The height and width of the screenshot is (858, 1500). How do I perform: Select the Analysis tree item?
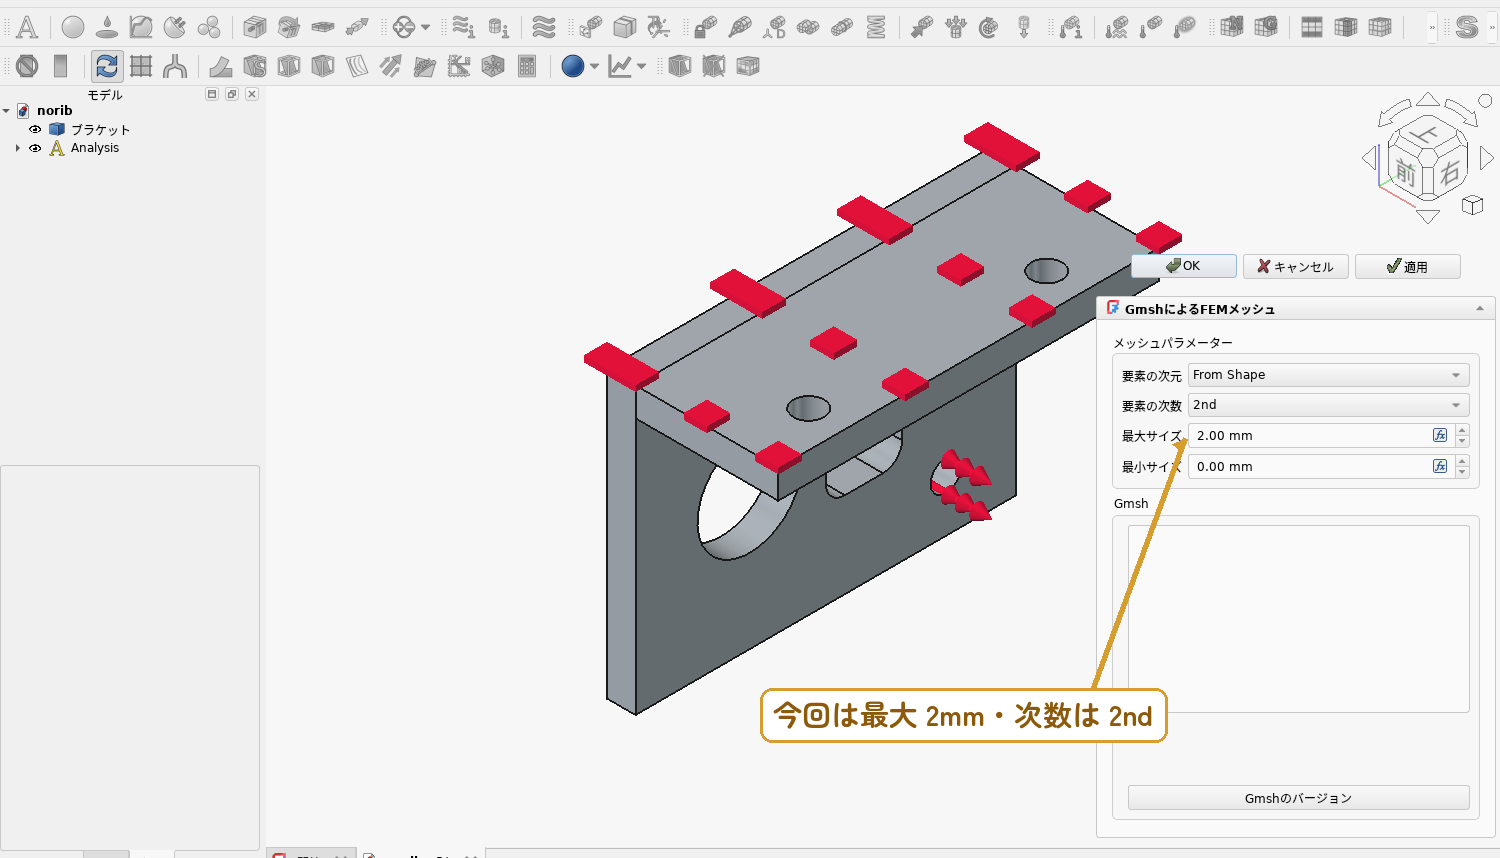click(x=95, y=148)
